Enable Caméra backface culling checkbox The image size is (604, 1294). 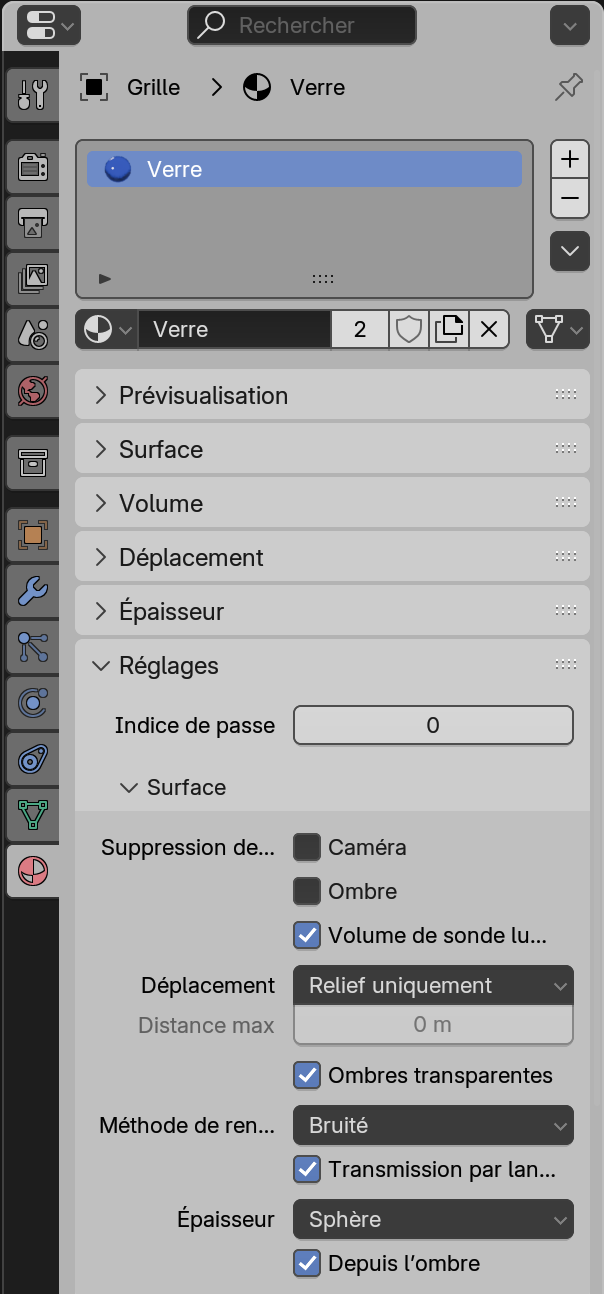click(x=306, y=848)
